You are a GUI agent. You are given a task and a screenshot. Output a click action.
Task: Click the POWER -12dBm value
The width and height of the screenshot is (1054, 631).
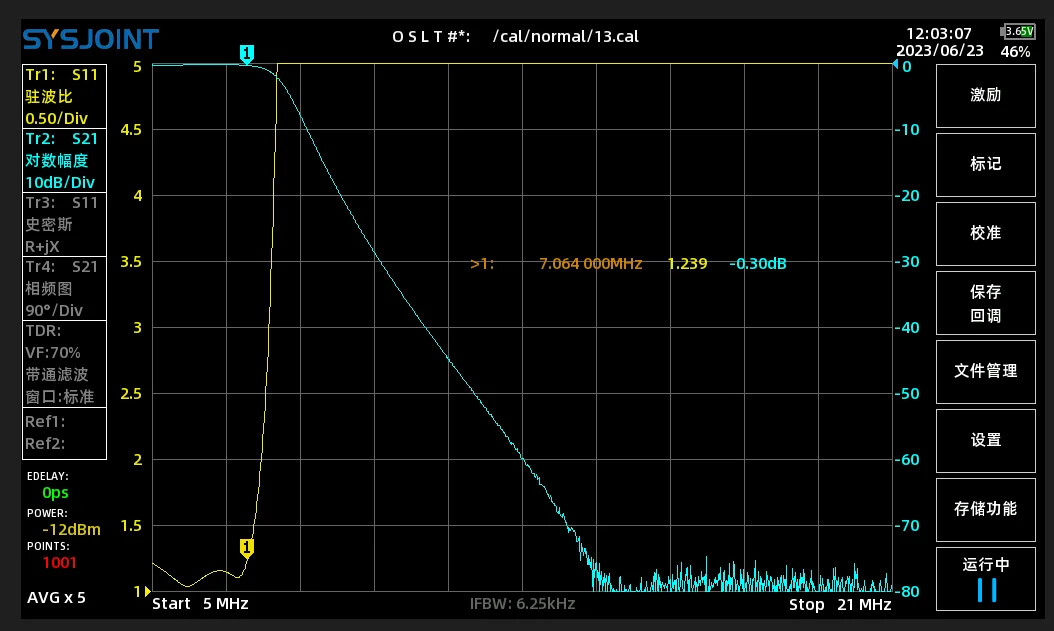click(71, 530)
